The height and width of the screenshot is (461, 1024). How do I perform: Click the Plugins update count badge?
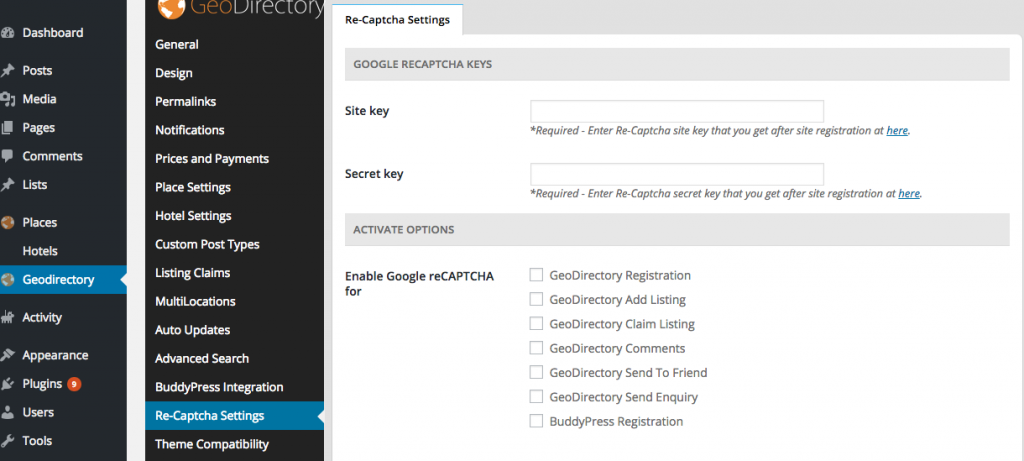(x=74, y=384)
